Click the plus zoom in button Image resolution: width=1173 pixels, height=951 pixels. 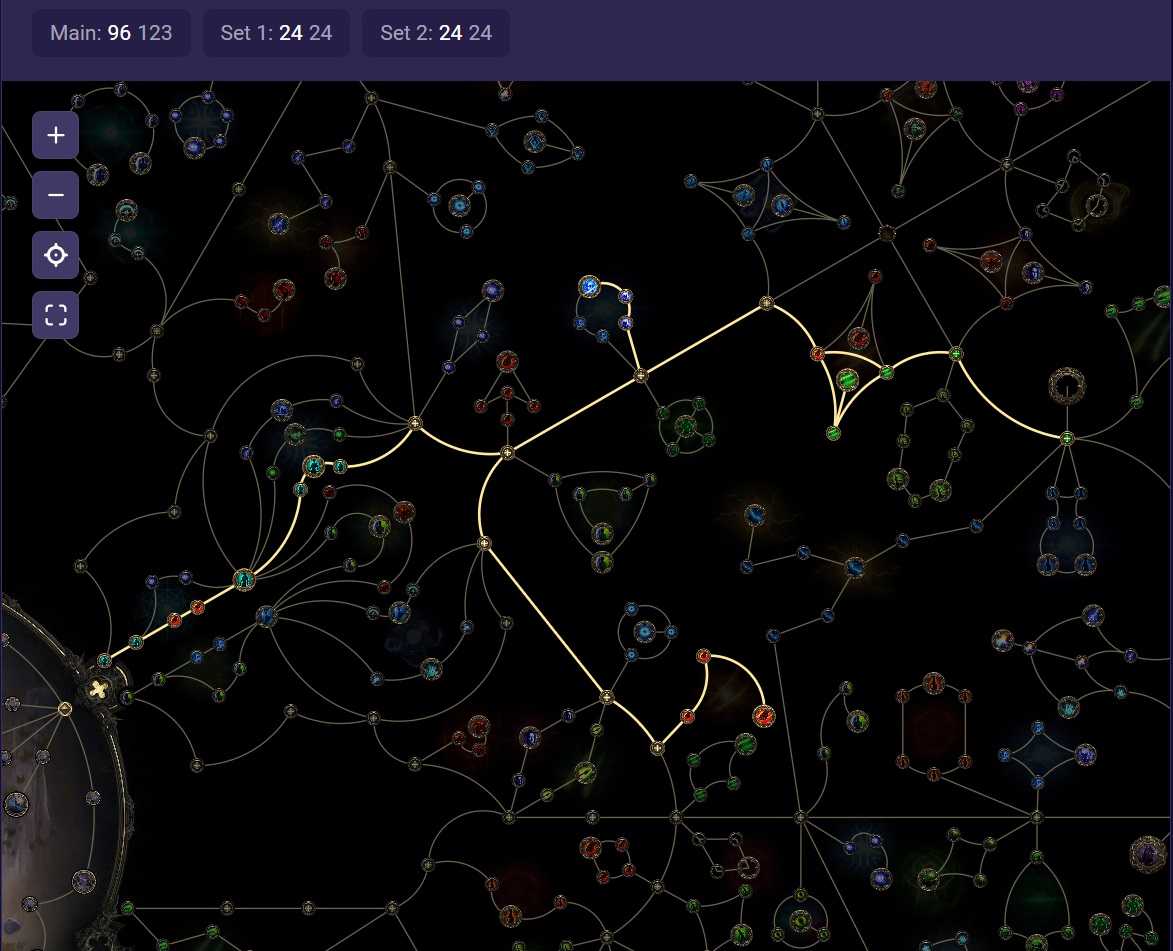click(56, 135)
